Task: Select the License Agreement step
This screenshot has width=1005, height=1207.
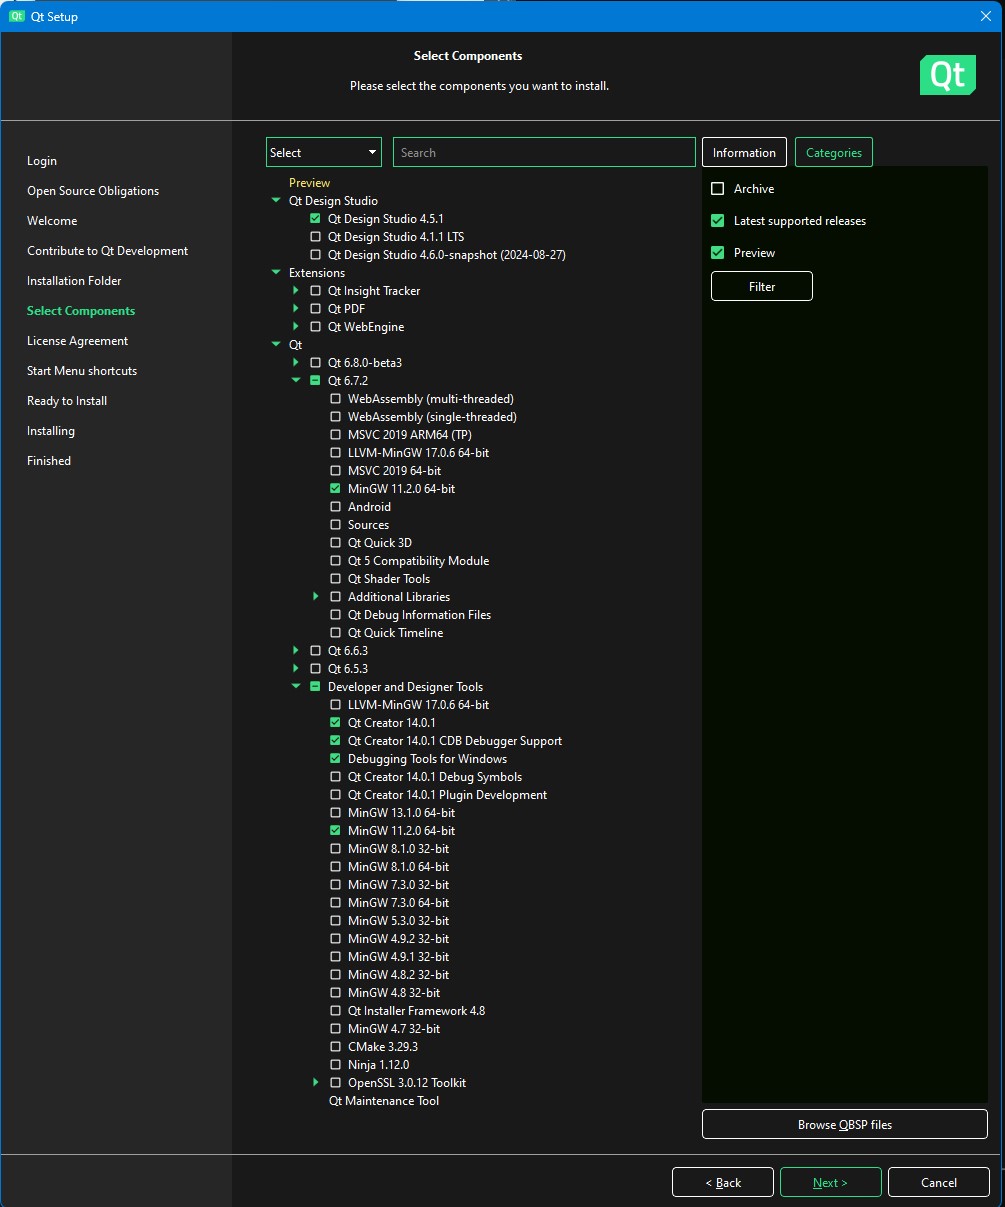Action: 77,341
